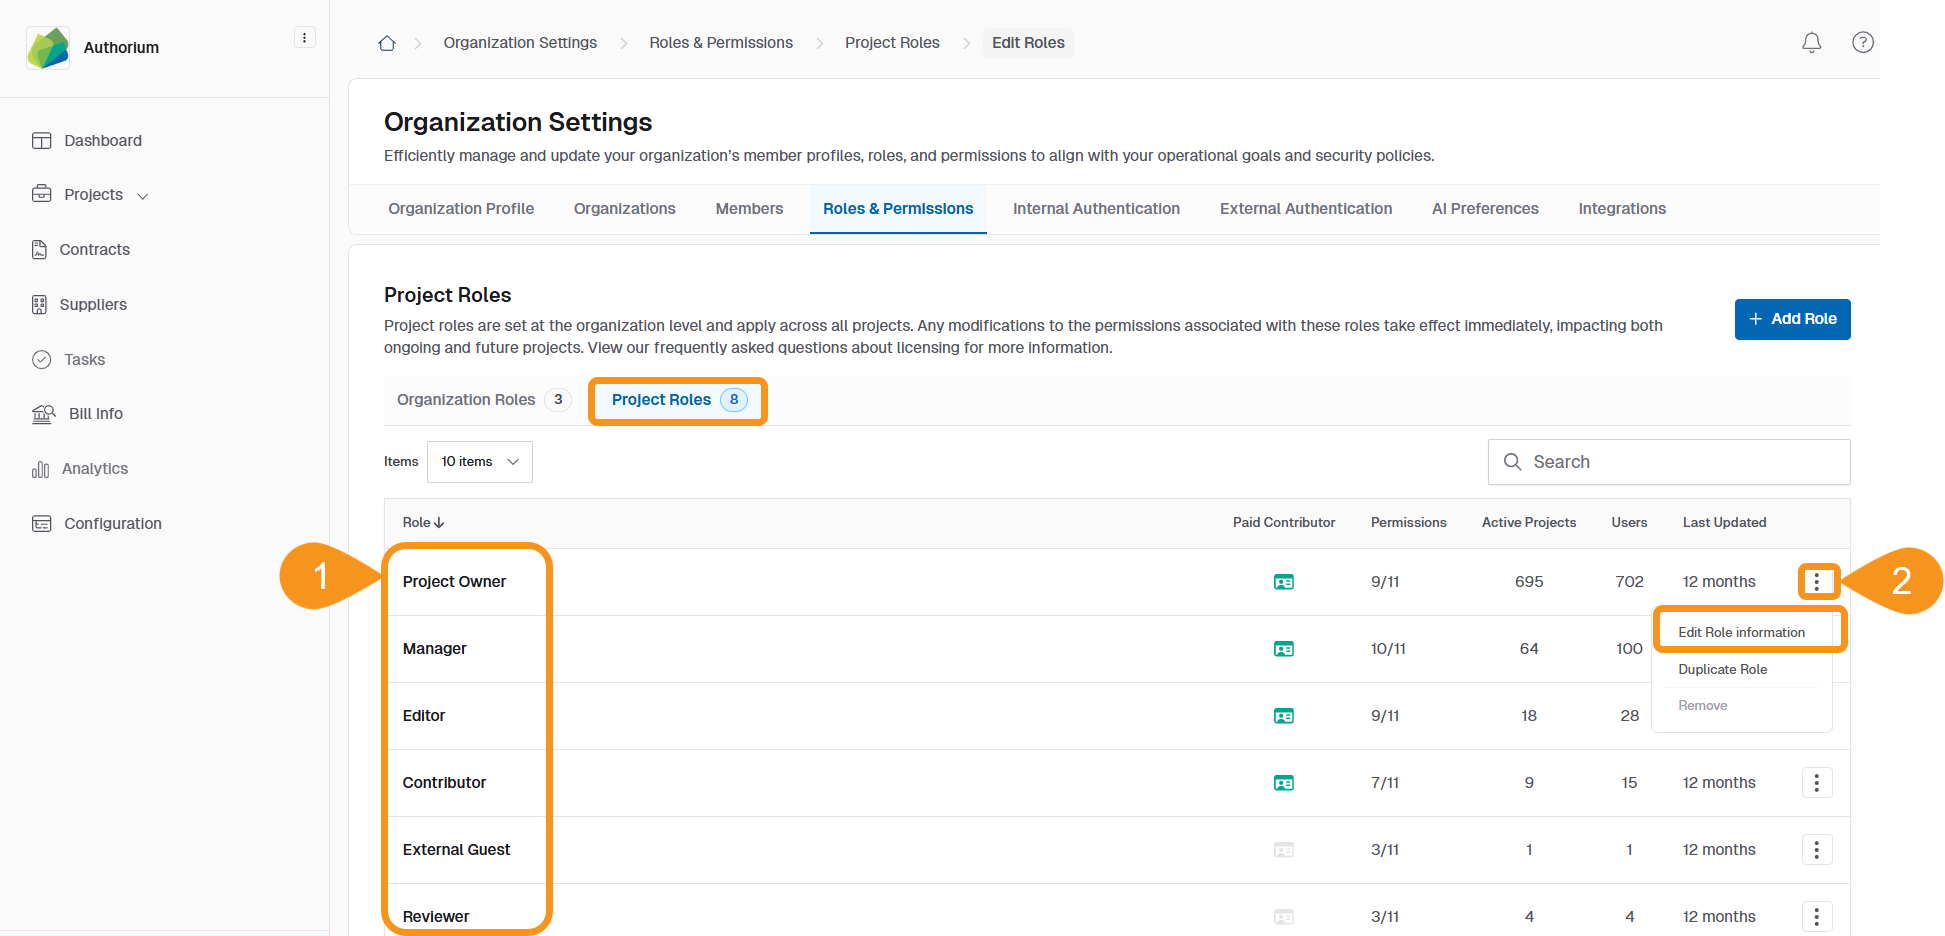Switch to the Internal Authentication tab
1945x936 pixels.
(x=1096, y=208)
